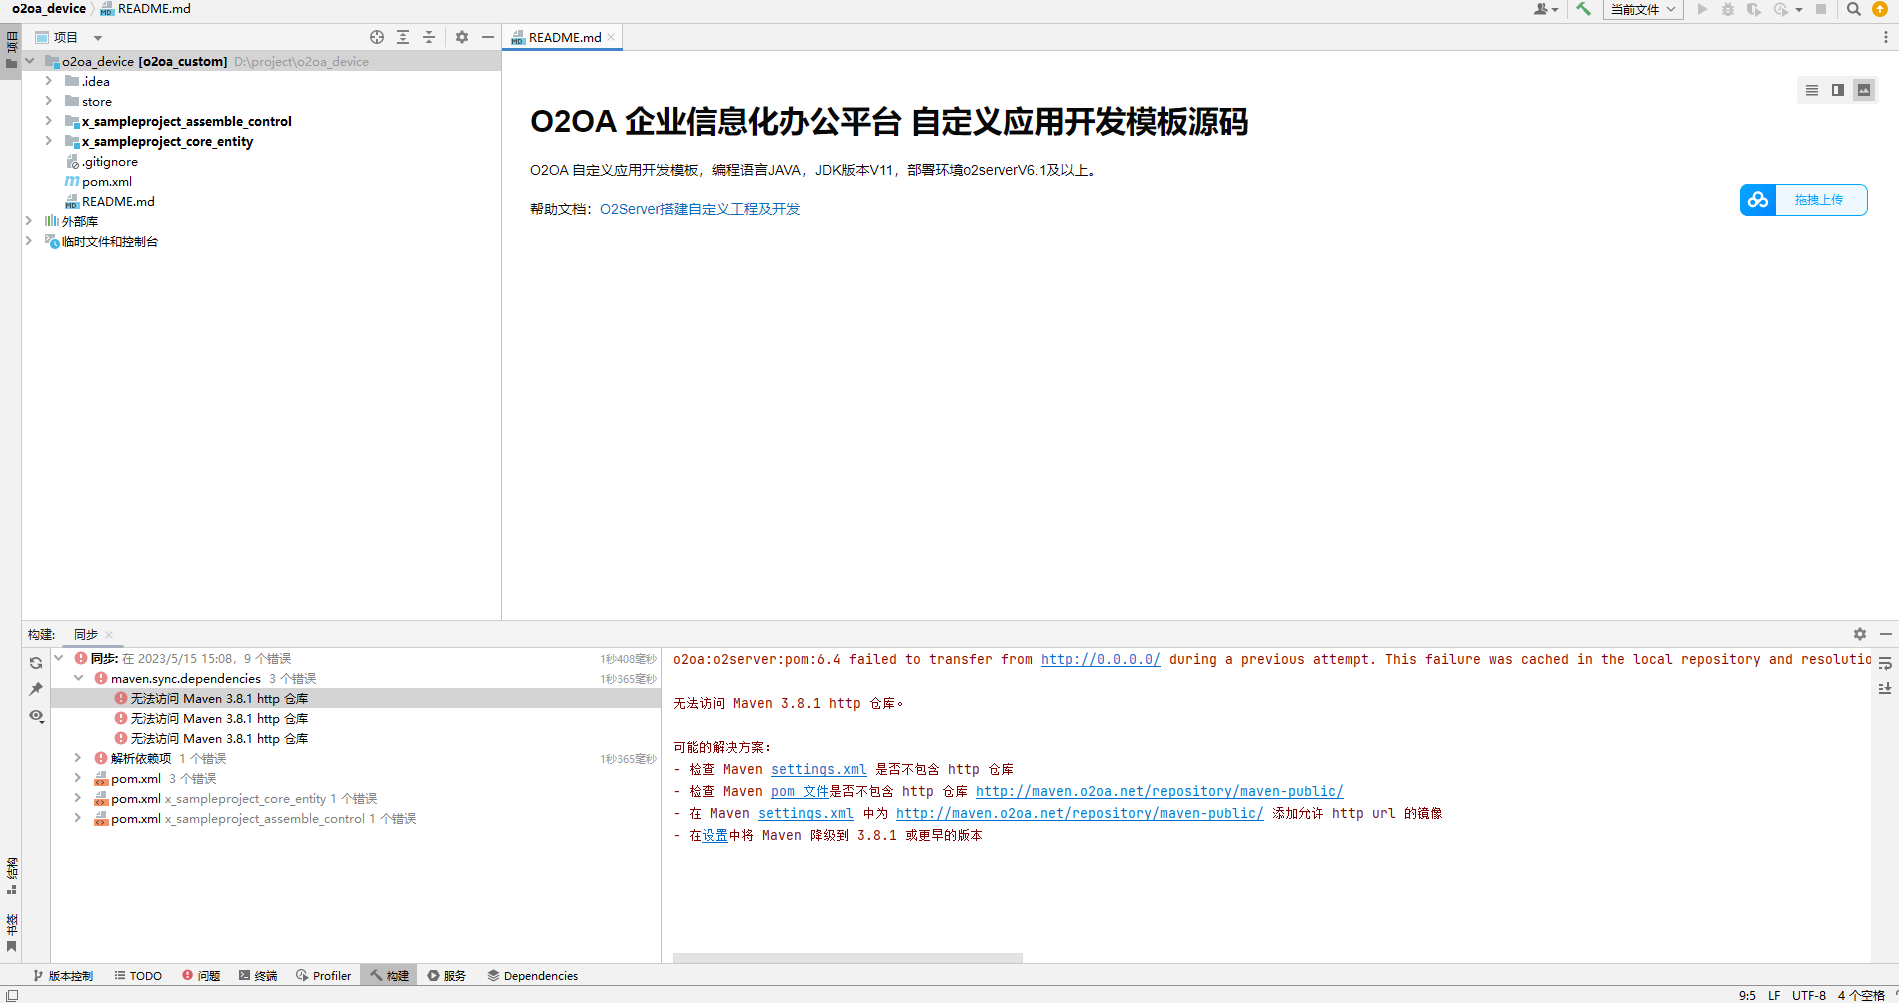Open Search Everywhere magnifier icon
1899x1003 pixels.
tap(1853, 9)
